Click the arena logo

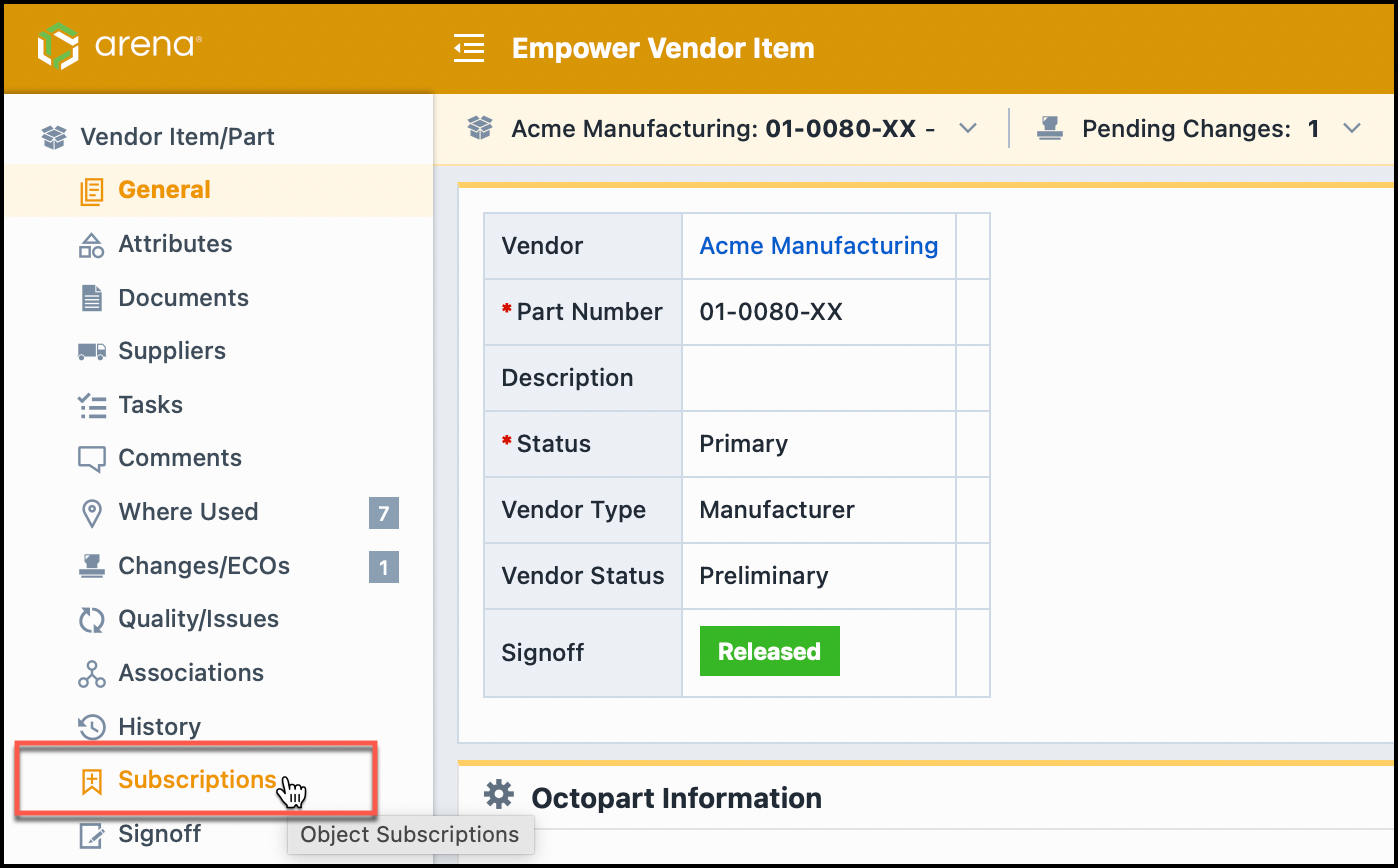coord(118,46)
